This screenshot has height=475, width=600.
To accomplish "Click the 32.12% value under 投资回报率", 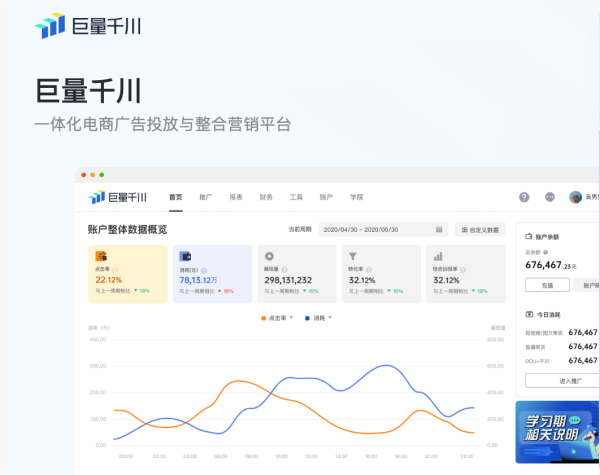I will click(x=446, y=280).
